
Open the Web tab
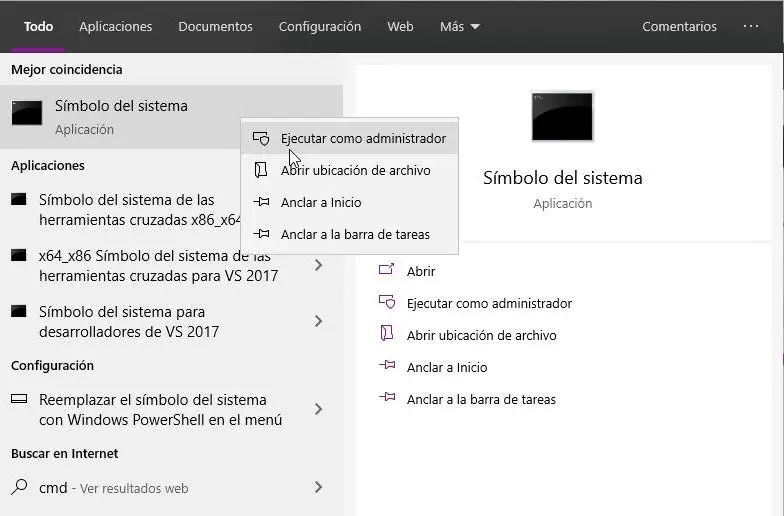click(400, 26)
